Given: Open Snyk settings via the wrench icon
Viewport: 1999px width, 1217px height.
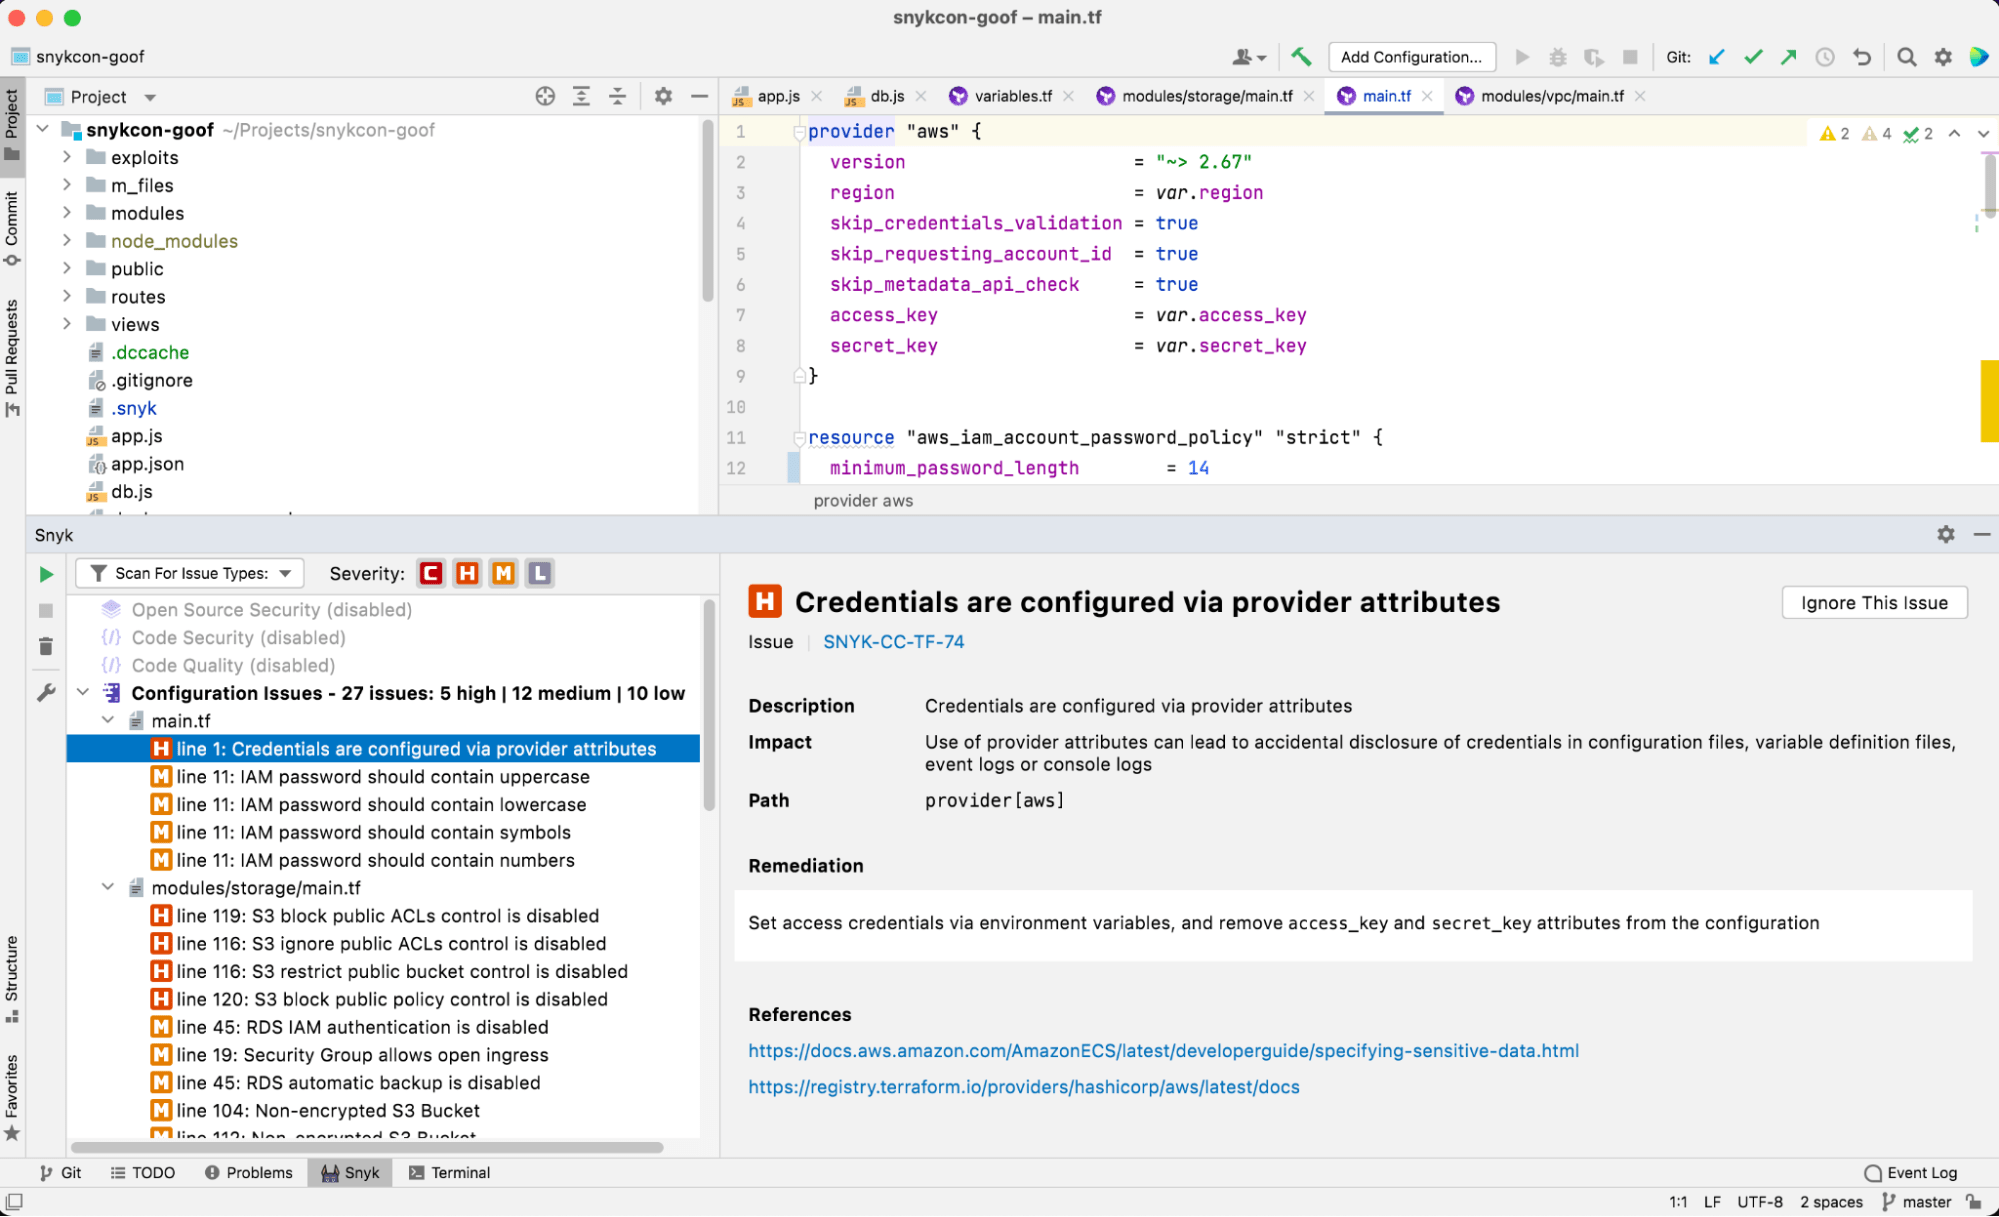Looking at the screenshot, I should (x=45, y=692).
